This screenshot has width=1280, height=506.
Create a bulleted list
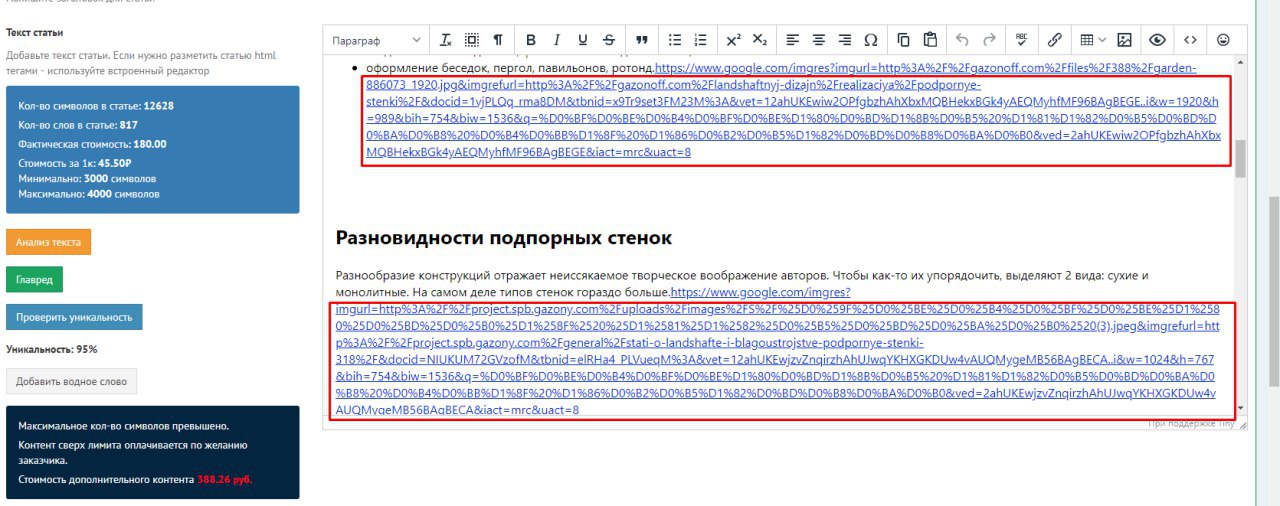point(675,40)
